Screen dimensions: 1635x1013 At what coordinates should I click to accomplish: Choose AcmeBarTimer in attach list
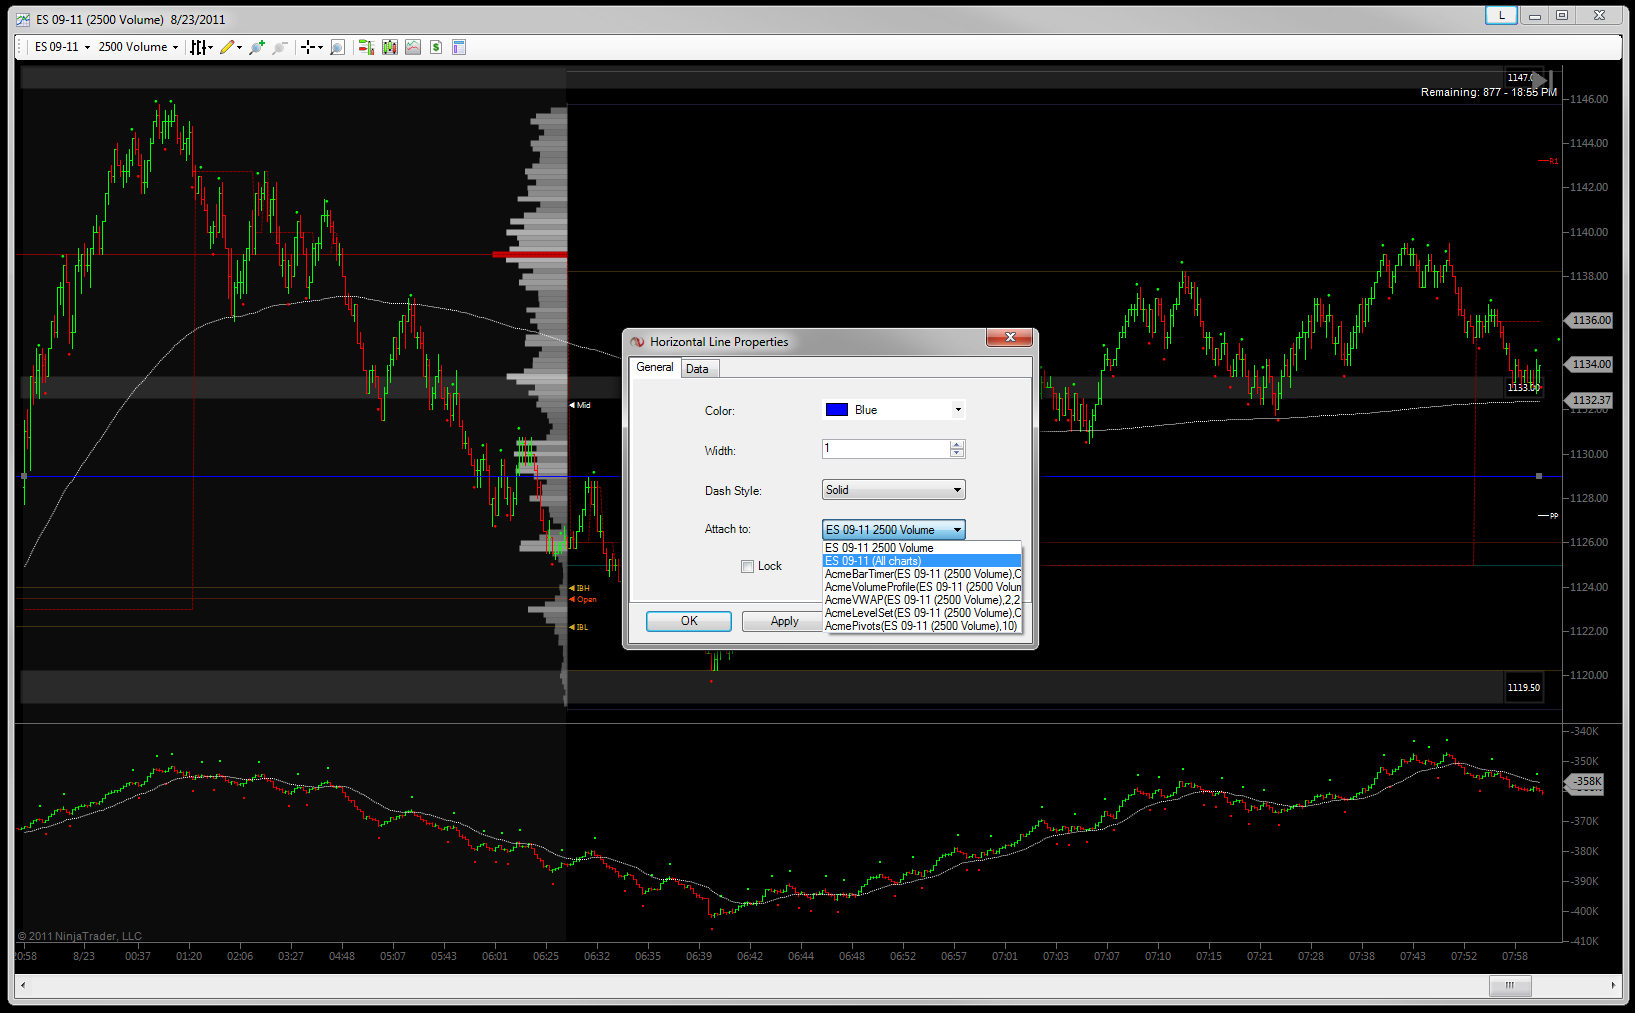[x=921, y=574]
